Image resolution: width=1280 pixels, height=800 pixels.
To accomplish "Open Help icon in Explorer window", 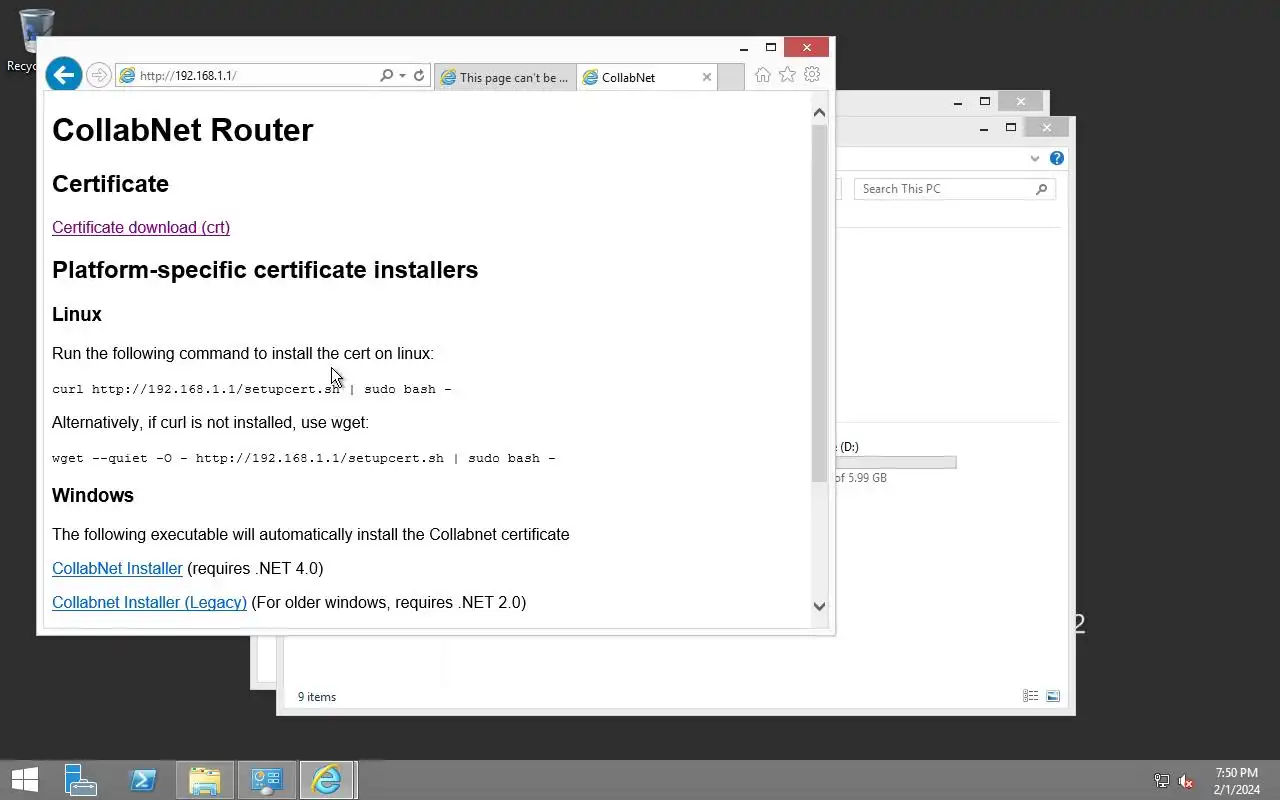I will coord(1057,158).
